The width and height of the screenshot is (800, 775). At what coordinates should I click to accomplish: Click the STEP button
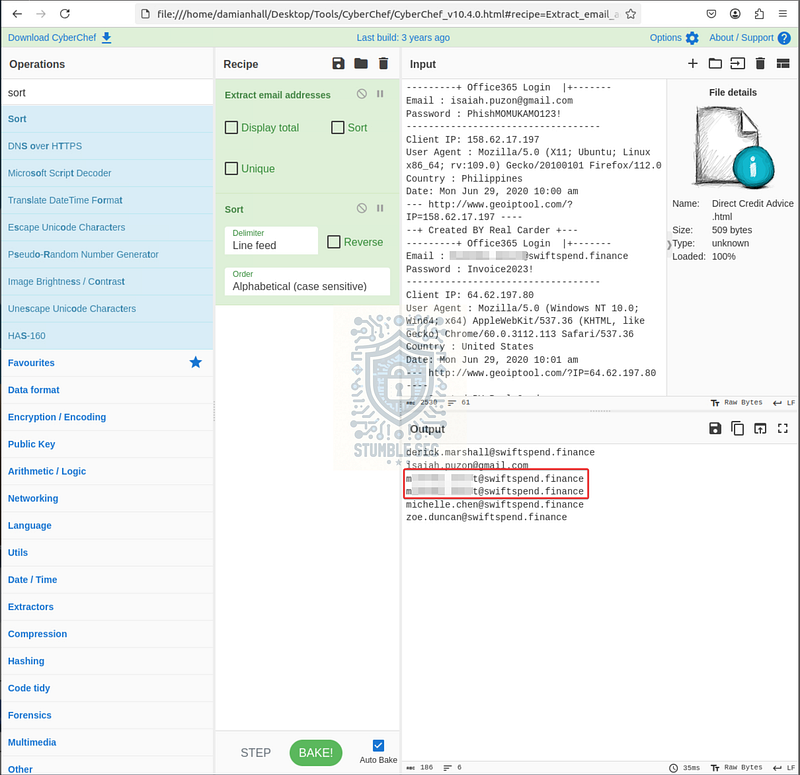[x=256, y=753]
